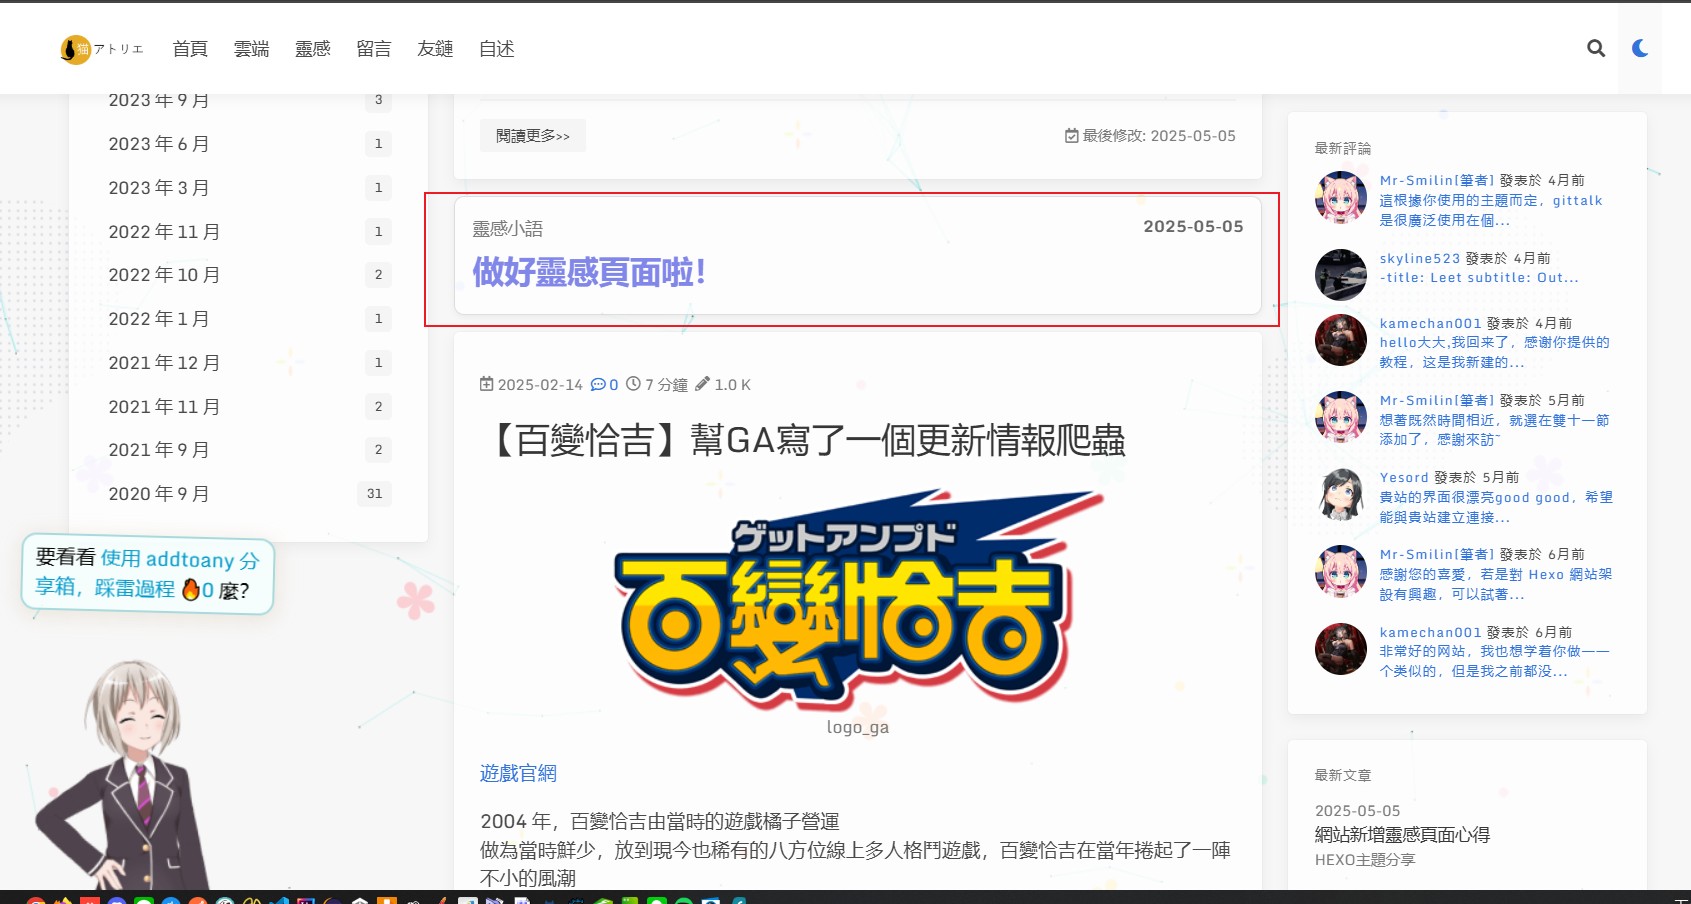Open comment 這根據你使用的主題而定

tap(1491, 211)
